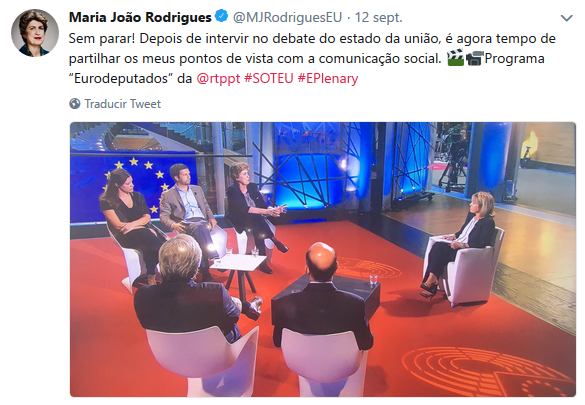
Task: Open the #SOTEU hashtag
Action: pyautogui.click(x=268, y=78)
